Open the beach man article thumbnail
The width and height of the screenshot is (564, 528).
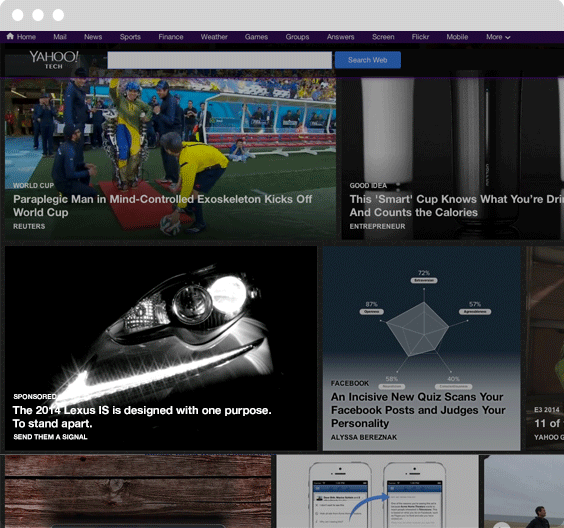tap(524, 491)
